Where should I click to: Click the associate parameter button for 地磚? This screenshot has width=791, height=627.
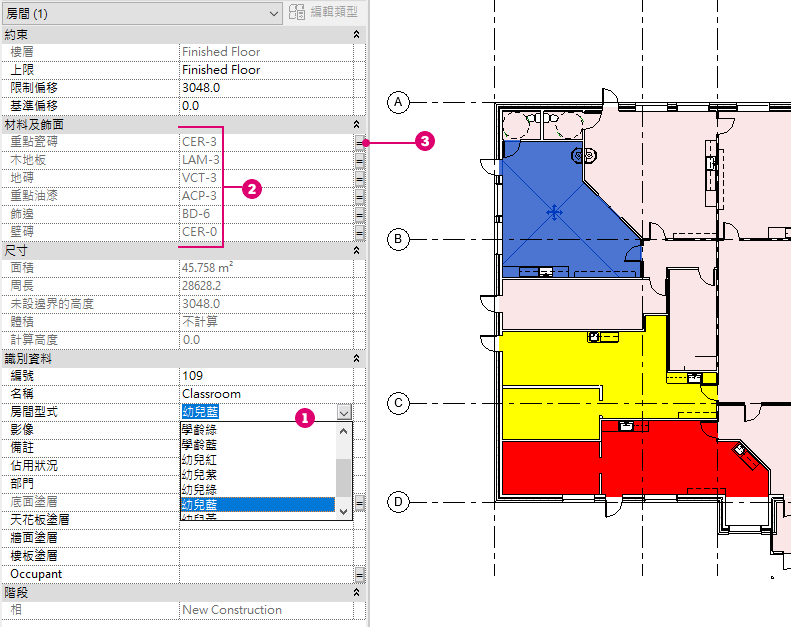[x=359, y=179]
